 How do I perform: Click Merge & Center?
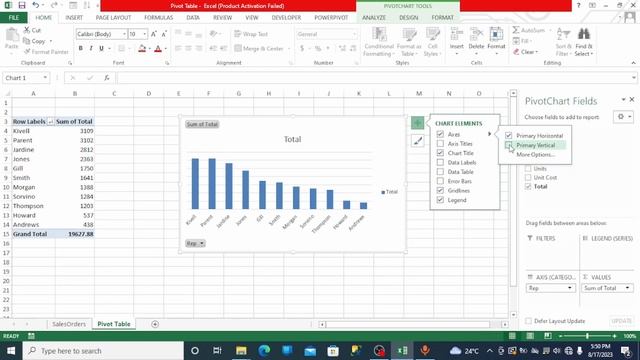(260, 49)
